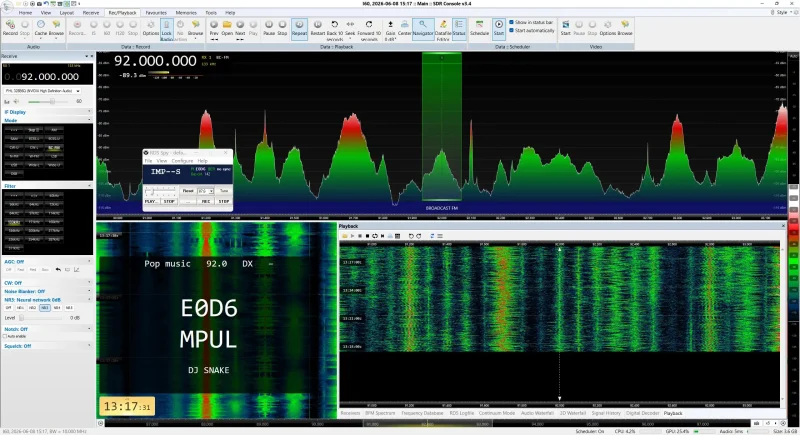Open the Datafile Editor icon
800x435 pixels.
tap(443, 30)
